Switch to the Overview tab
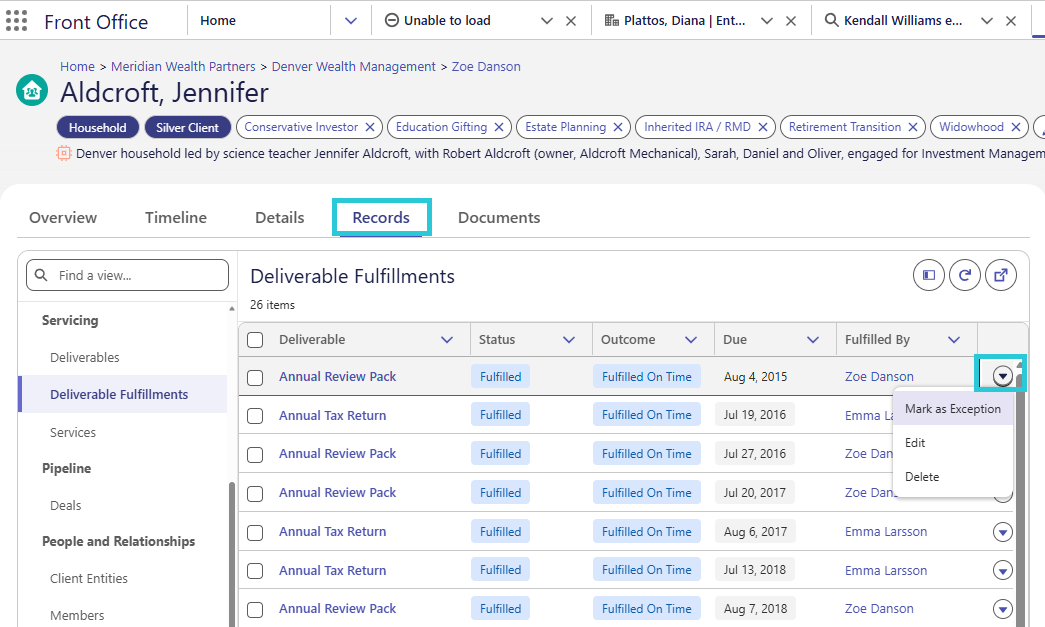This screenshot has height=627, width=1045. click(x=63, y=218)
